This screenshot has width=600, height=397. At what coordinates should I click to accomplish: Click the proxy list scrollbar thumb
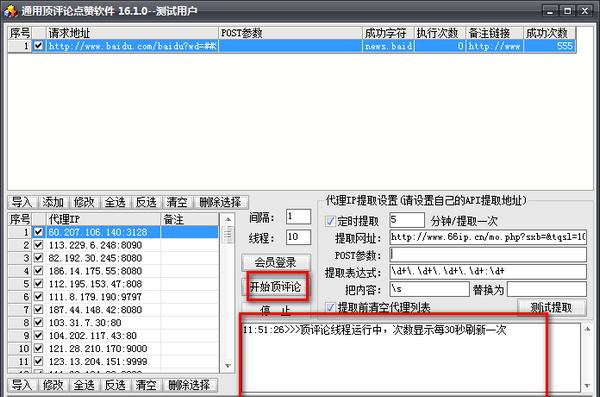tap(228, 234)
